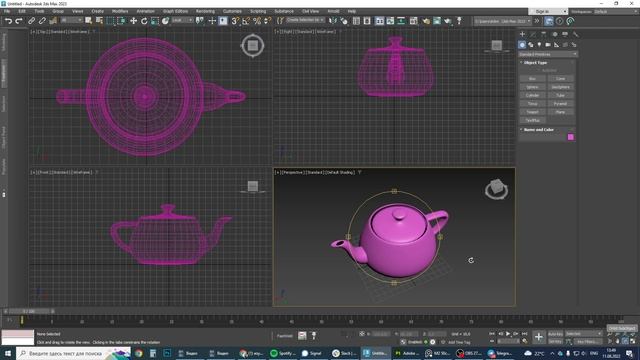This screenshot has height=360, width=640.
Task: Switch to the Display panel tab
Action: click(x=565, y=34)
